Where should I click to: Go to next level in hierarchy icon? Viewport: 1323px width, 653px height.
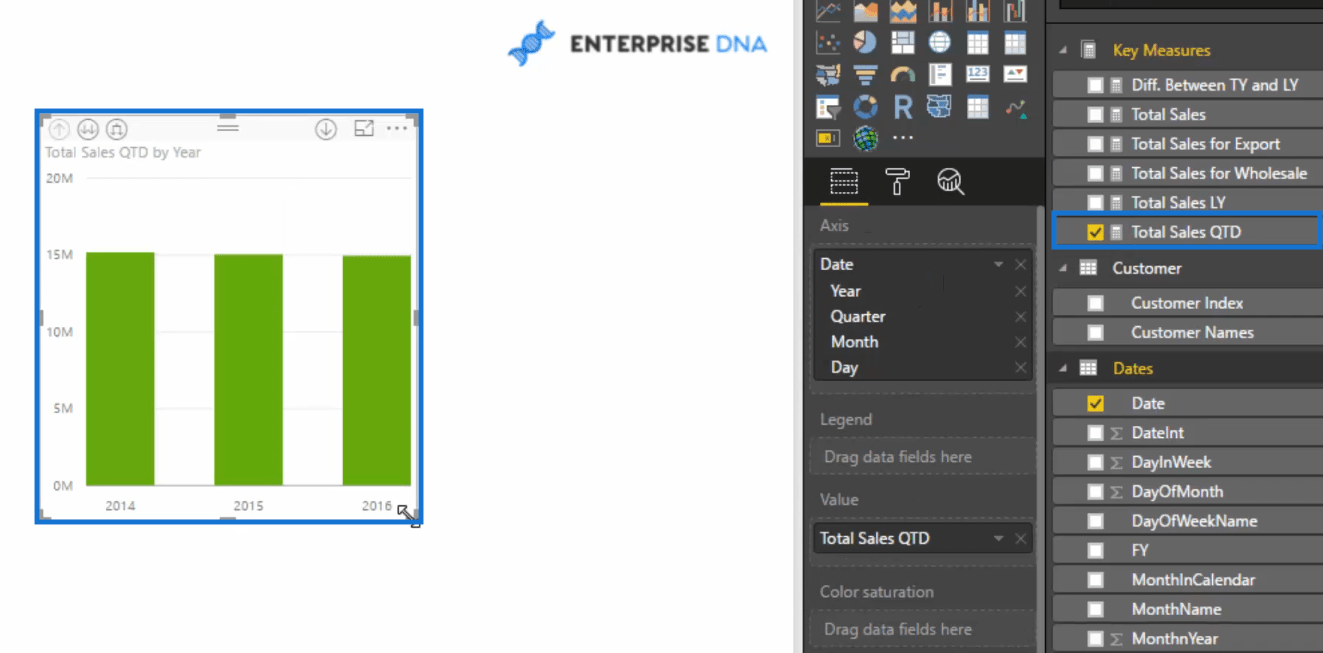tap(88, 129)
